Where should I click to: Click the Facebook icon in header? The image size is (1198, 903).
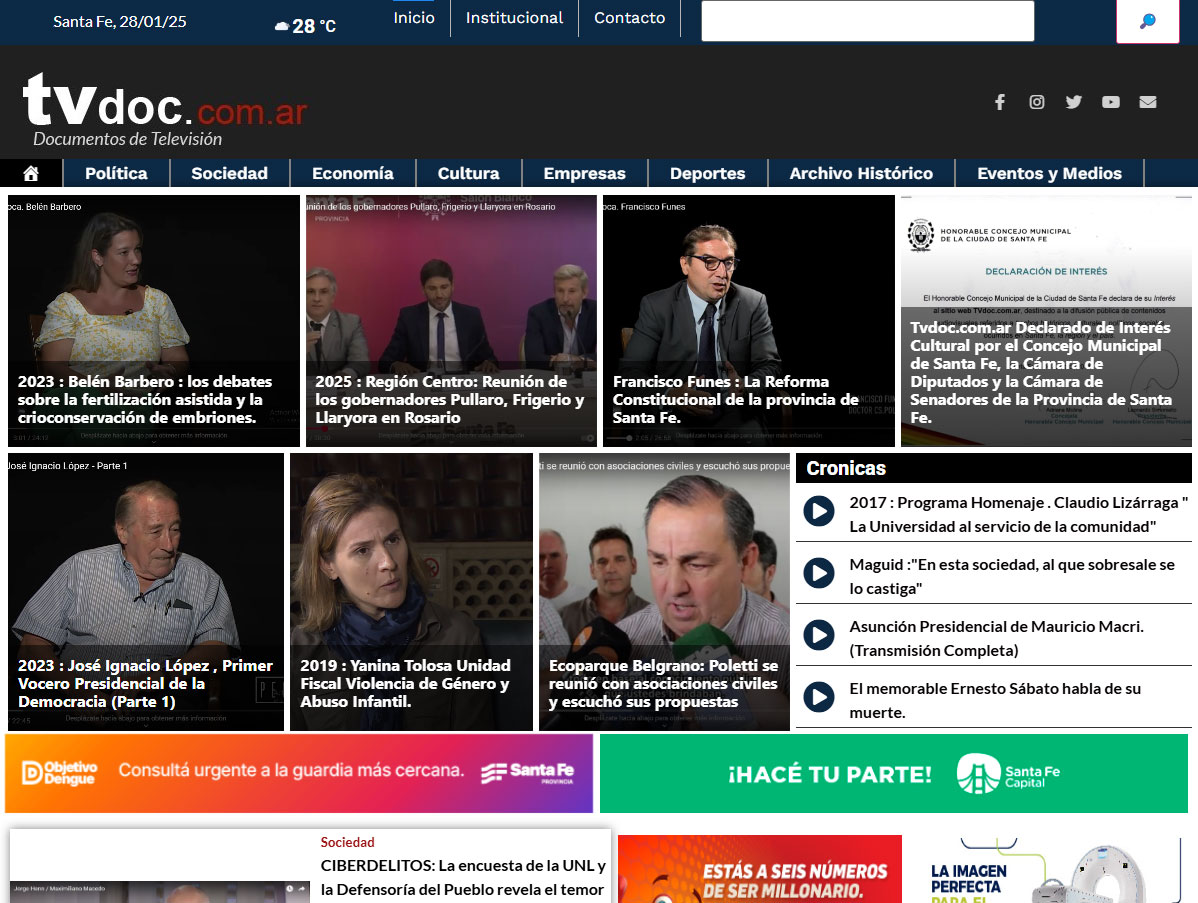[x=999, y=102]
